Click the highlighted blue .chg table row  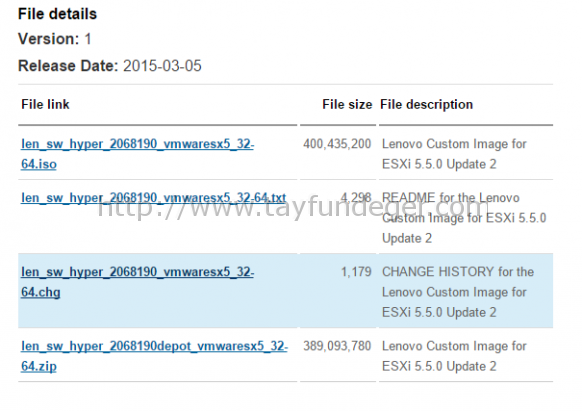click(285, 291)
